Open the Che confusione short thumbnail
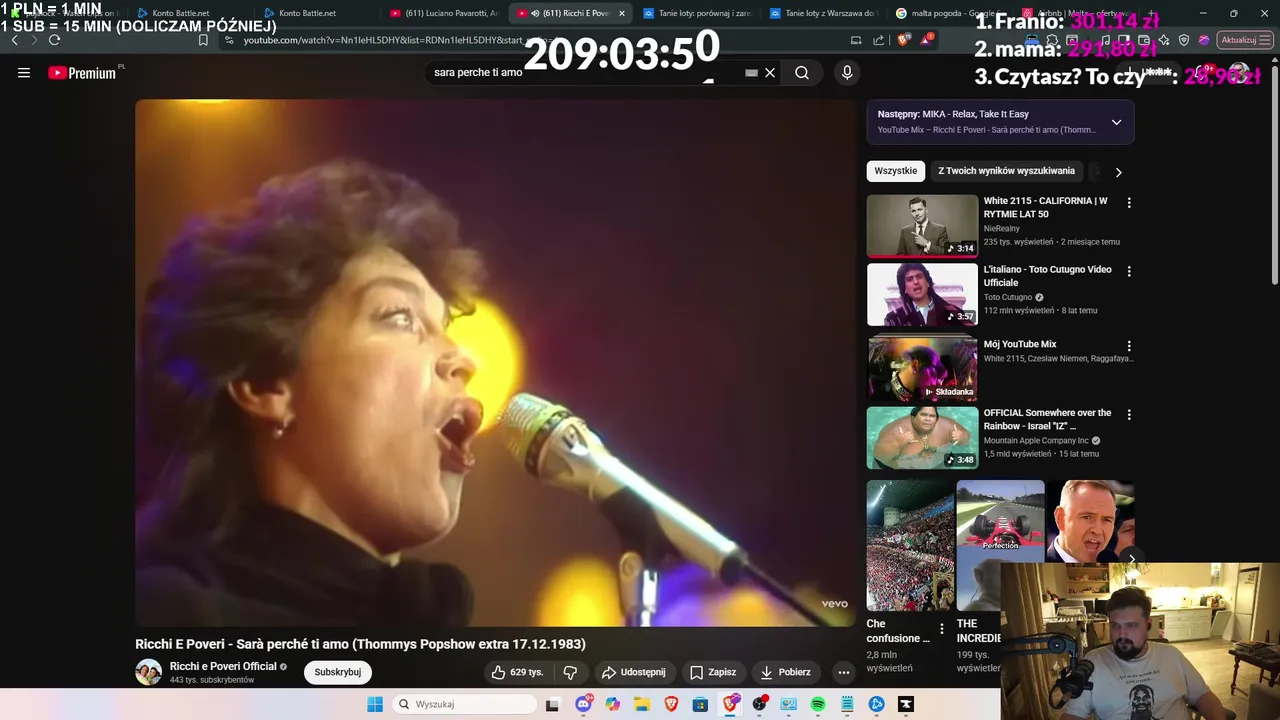 pos(910,546)
